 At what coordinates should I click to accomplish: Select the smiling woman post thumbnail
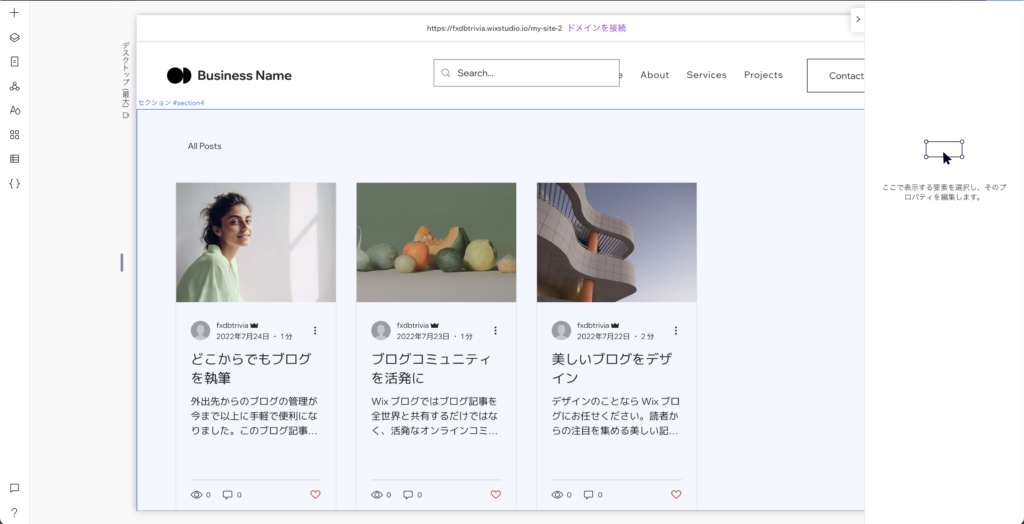pos(256,242)
